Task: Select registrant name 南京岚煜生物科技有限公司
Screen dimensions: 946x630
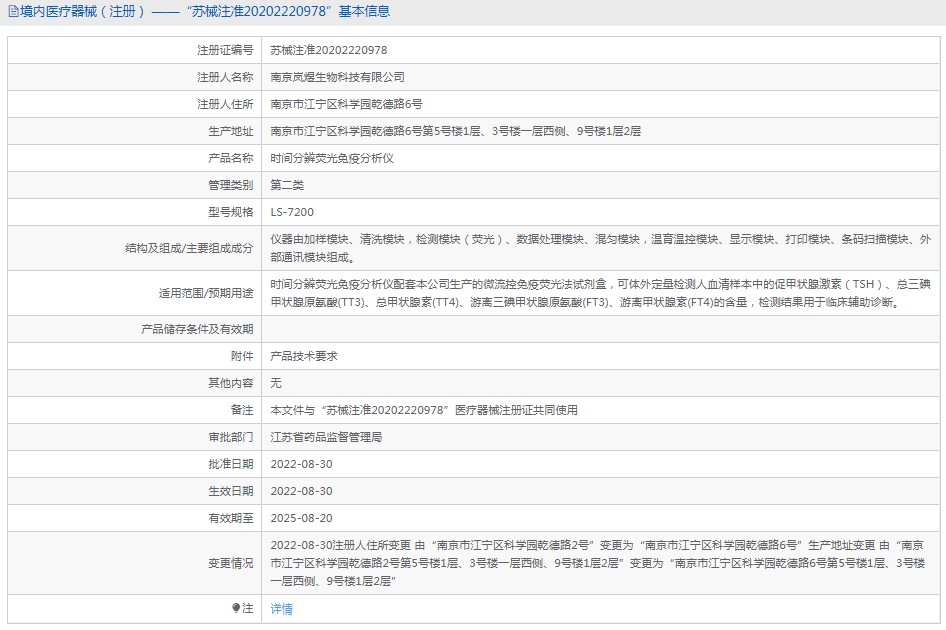Action: [338, 77]
